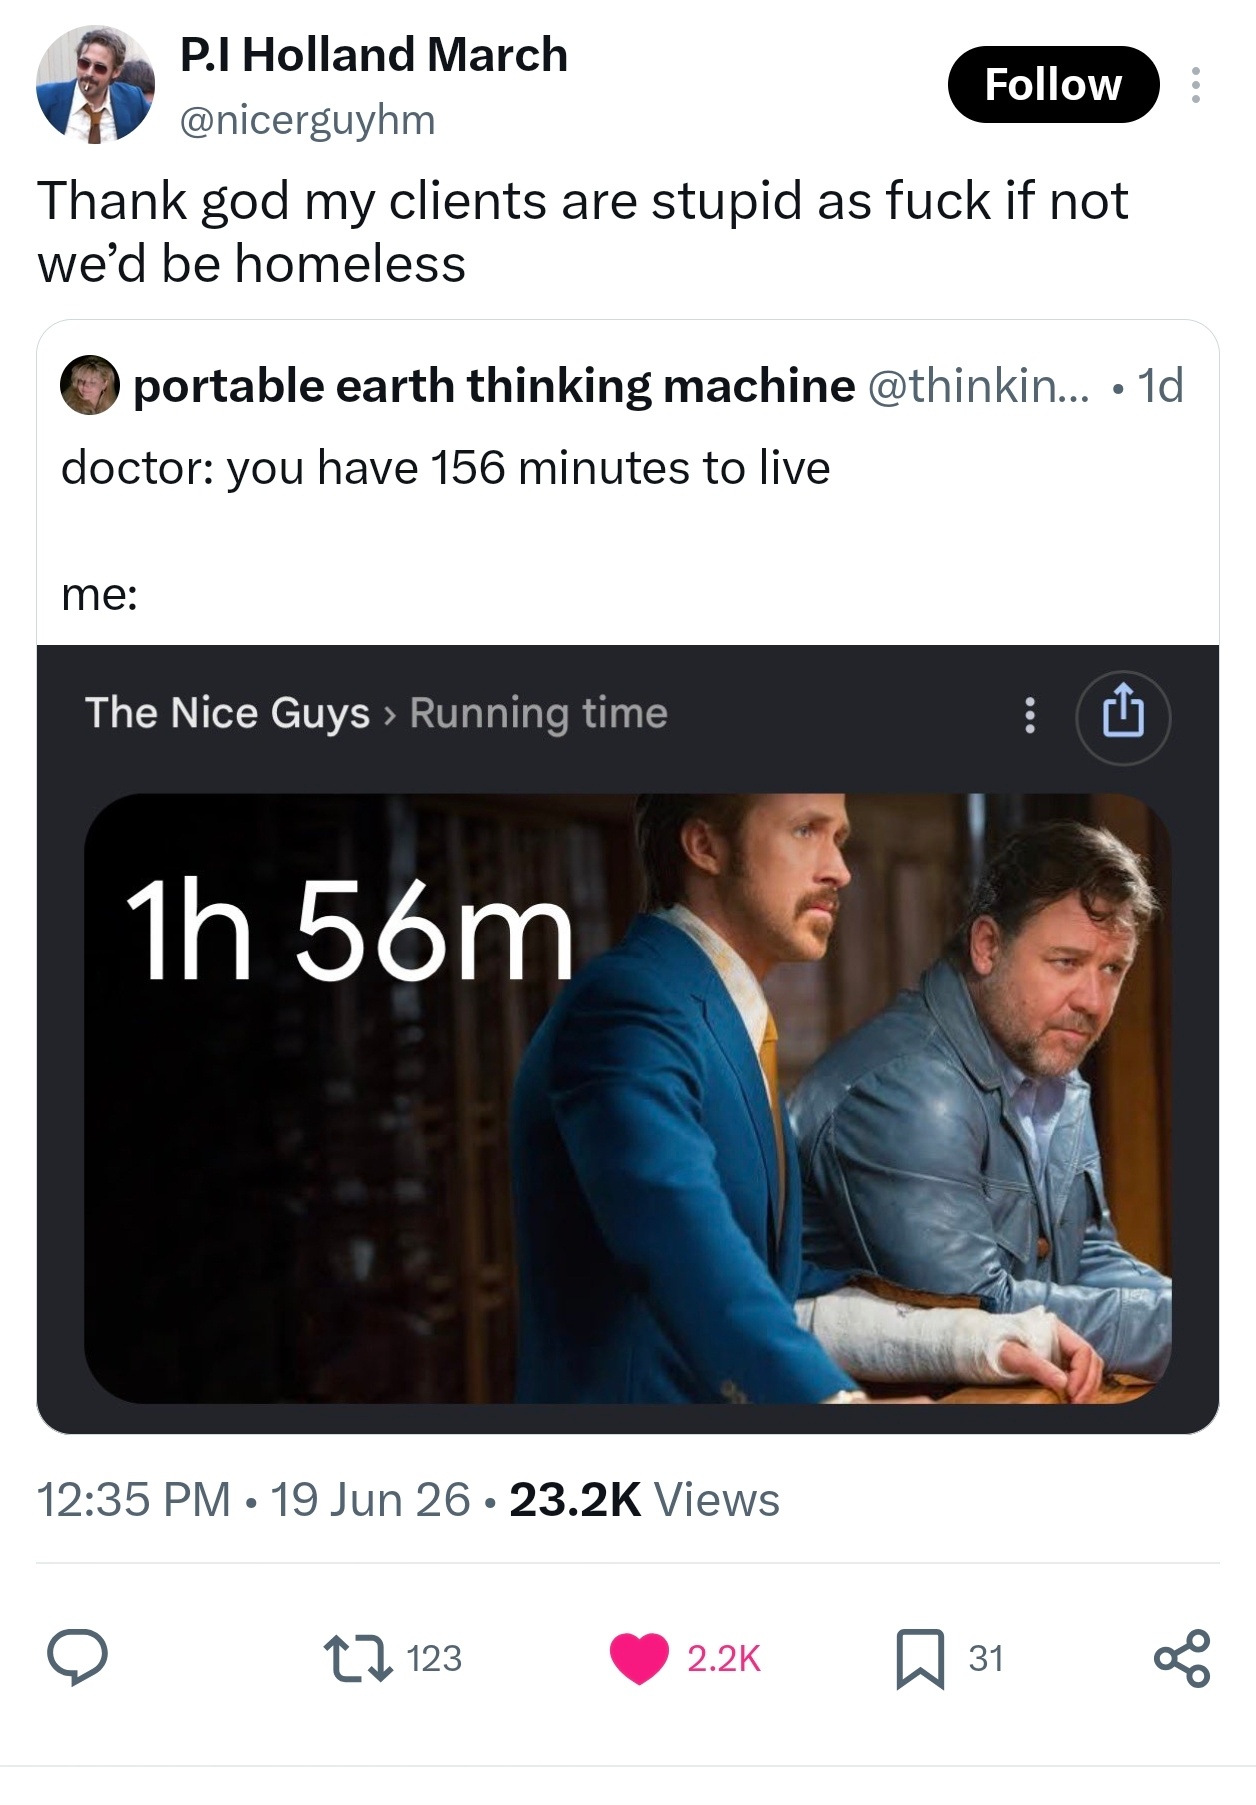Open P.I Holland March's profile avatar
This screenshot has height=1805, width=1256.
tap(95, 85)
